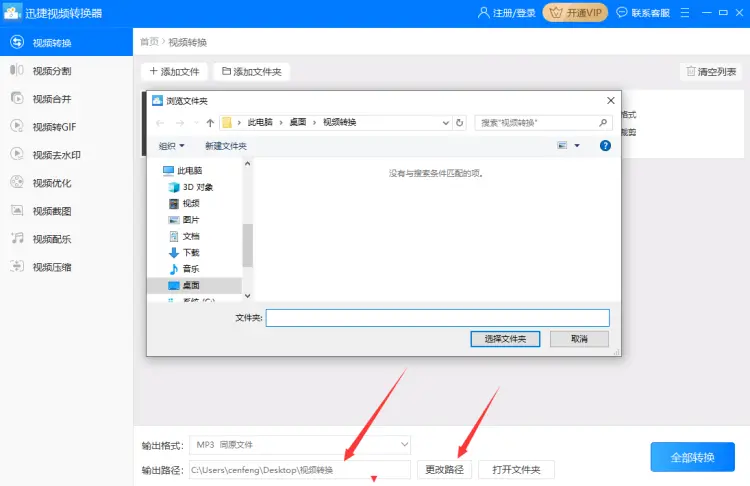Click the 视频截图 sidebar icon
This screenshot has height=486, width=750.
[x=17, y=210]
